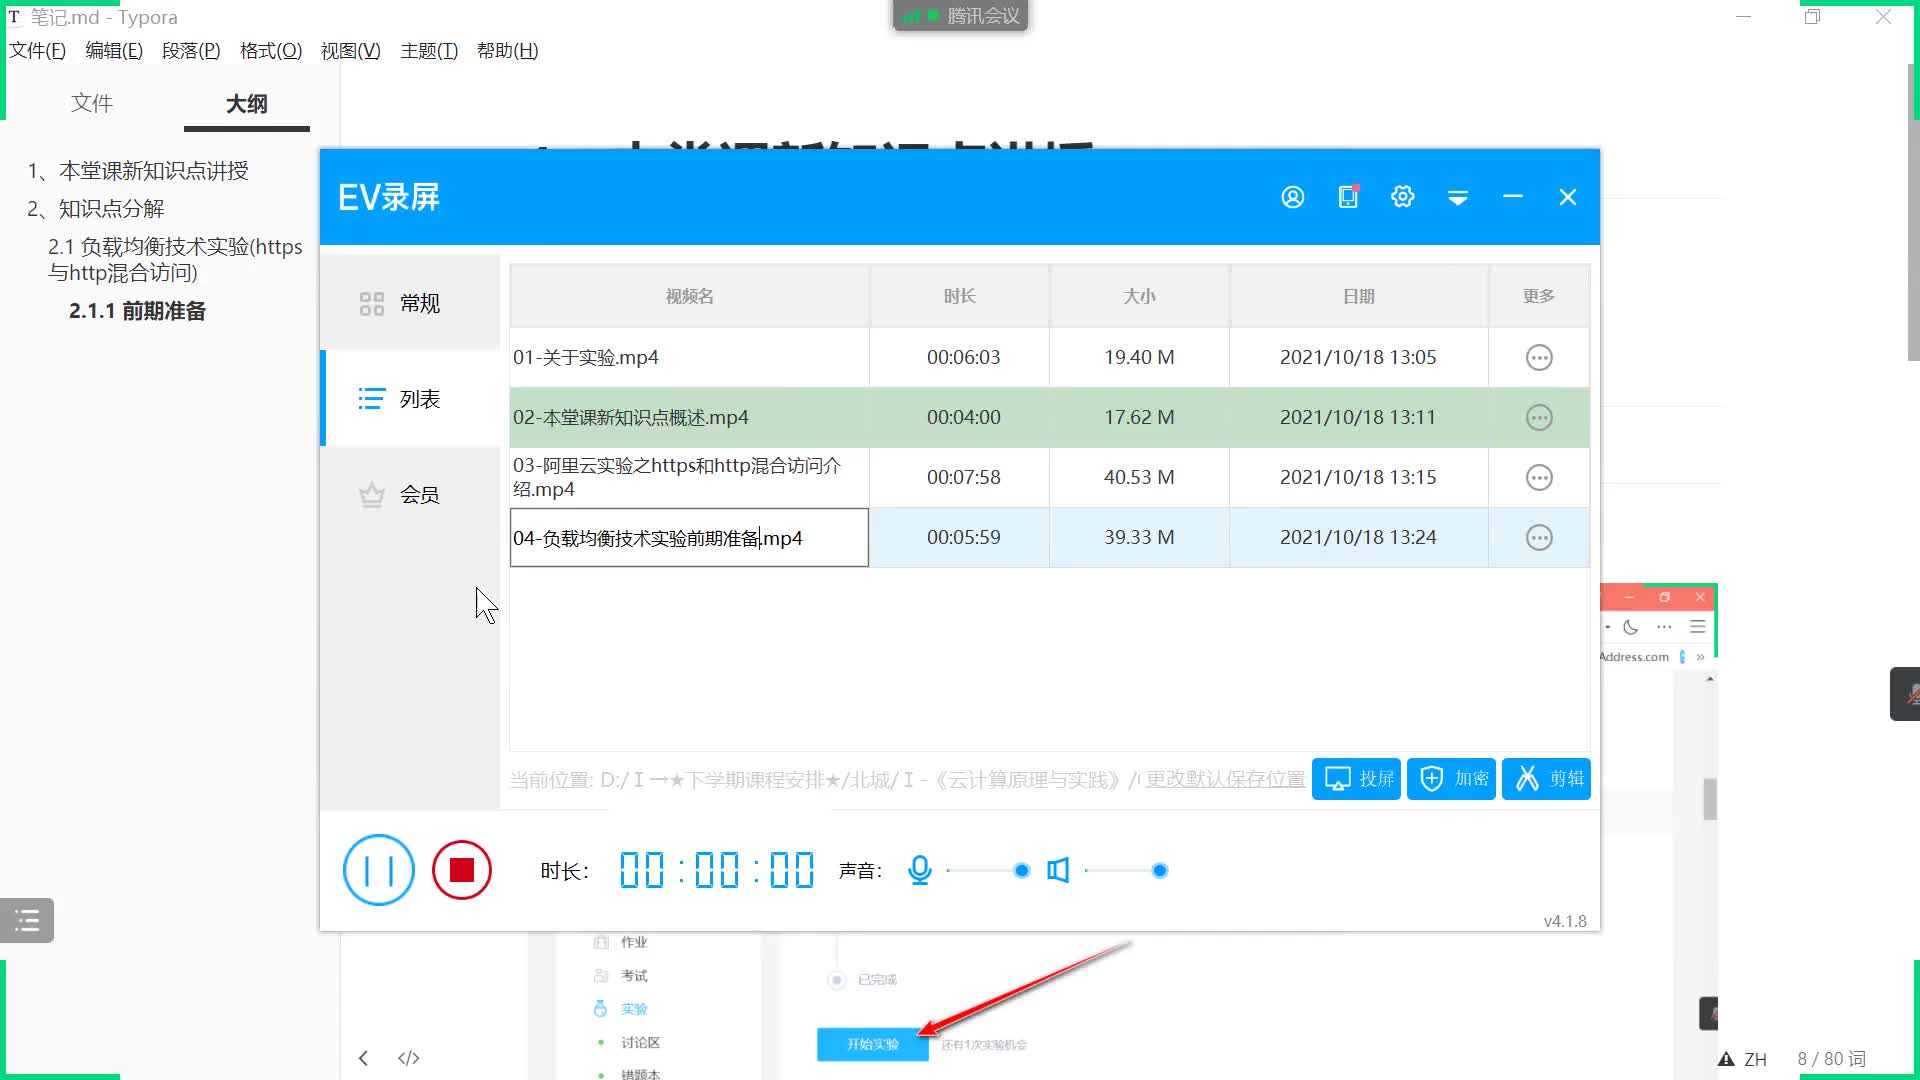Switch to the 会员 tab
The width and height of the screenshot is (1920, 1080).
(x=410, y=494)
